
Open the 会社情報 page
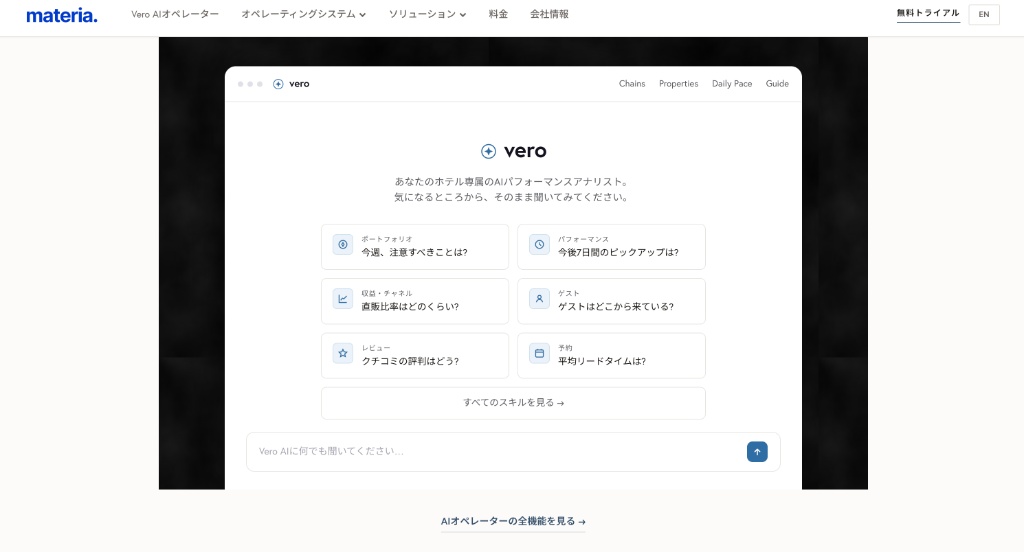(549, 14)
